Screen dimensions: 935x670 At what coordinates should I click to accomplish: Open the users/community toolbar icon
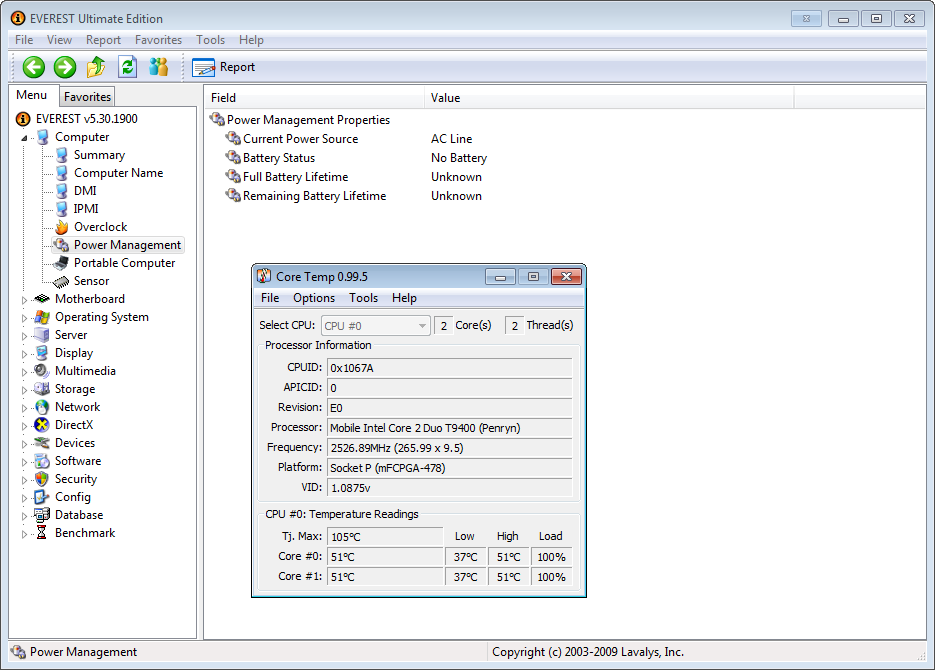point(158,67)
